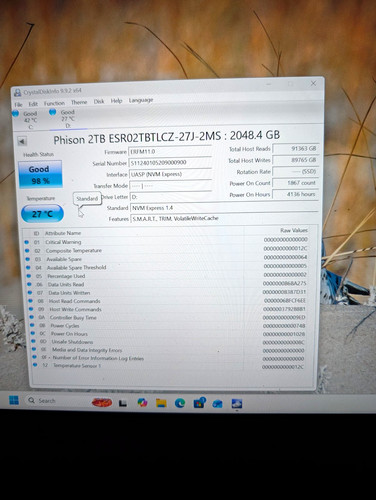Open Task View from the taskbar

(123, 403)
